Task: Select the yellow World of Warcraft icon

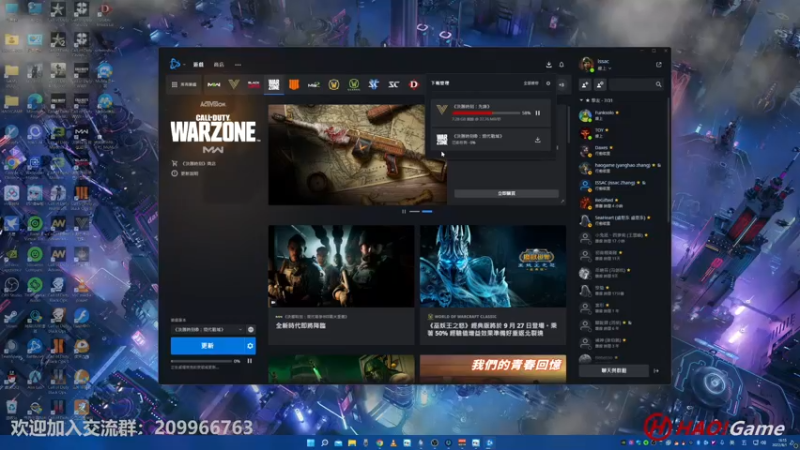Action: click(334, 84)
